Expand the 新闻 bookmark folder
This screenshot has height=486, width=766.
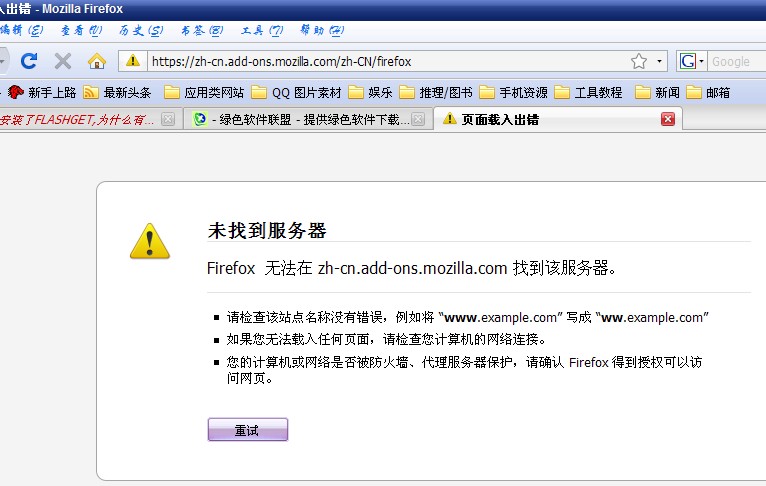click(657, 92)
